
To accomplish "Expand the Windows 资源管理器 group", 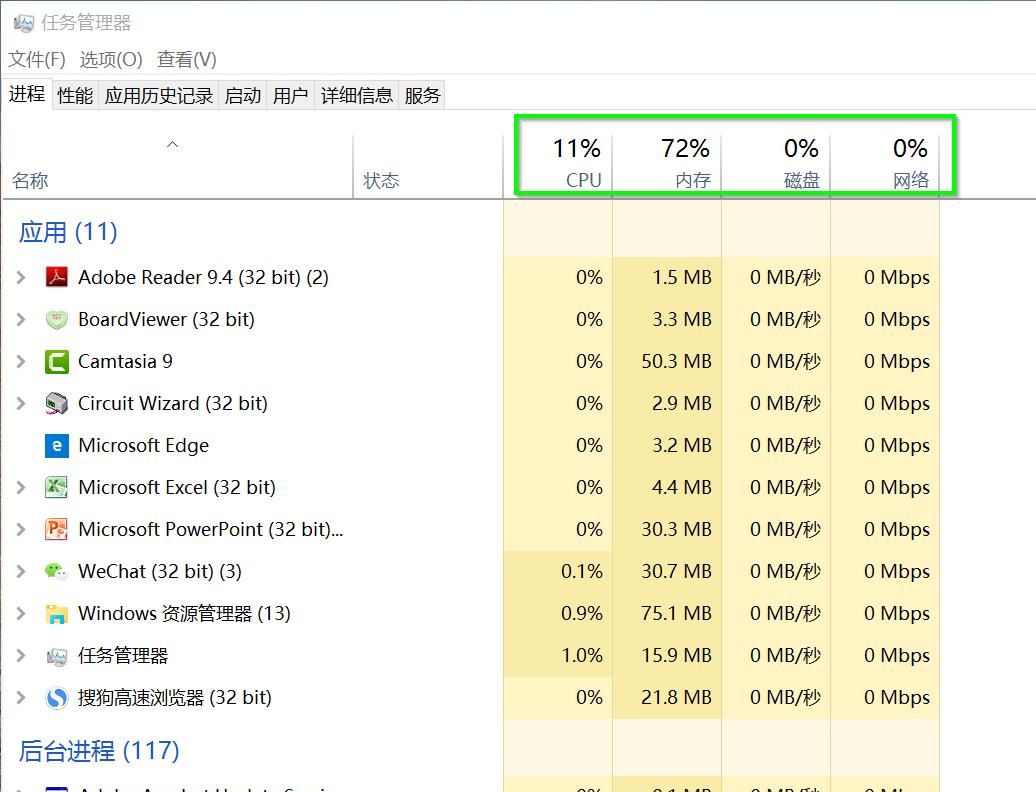I will 23,613.
